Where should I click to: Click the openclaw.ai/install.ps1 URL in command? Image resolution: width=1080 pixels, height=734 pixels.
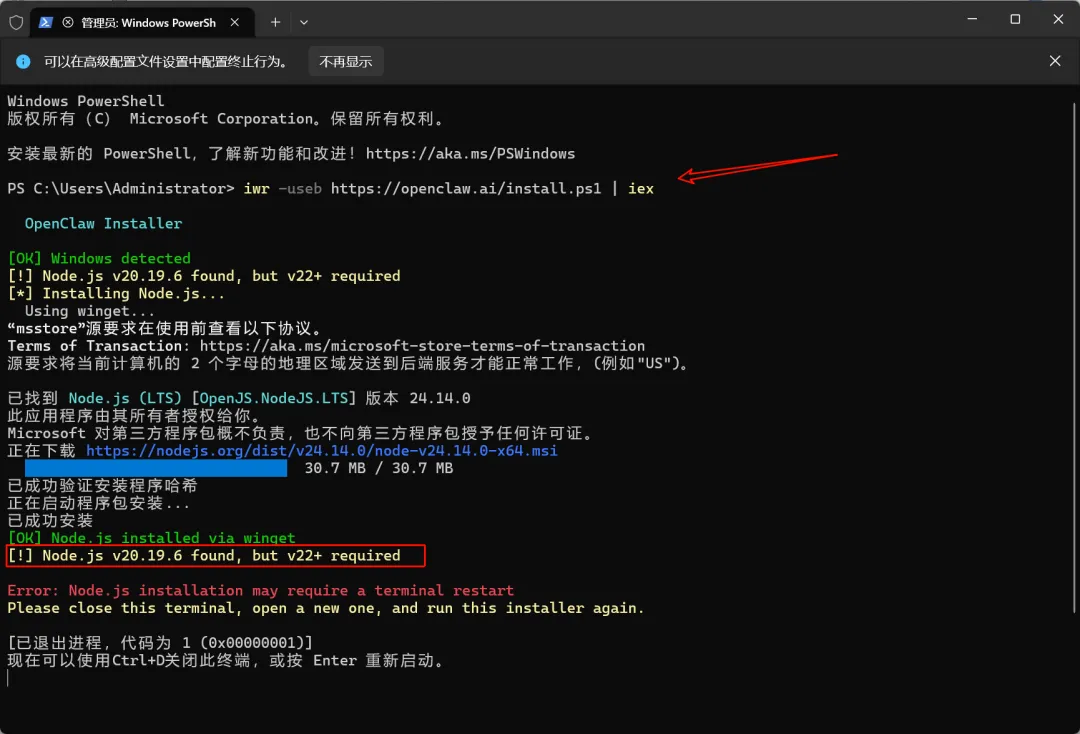coord(466,189)
